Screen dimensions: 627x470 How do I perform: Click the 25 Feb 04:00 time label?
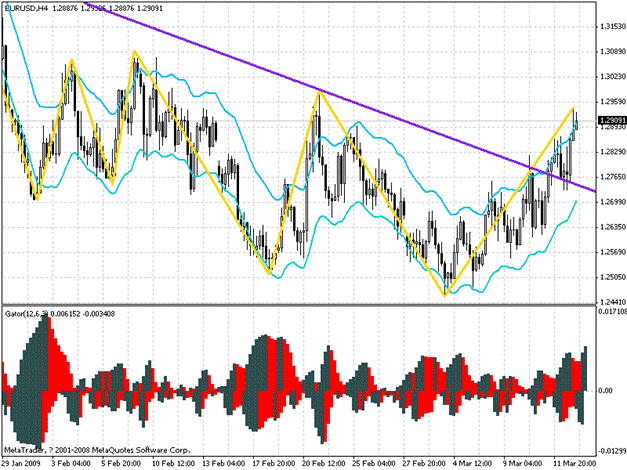(375, 463)
